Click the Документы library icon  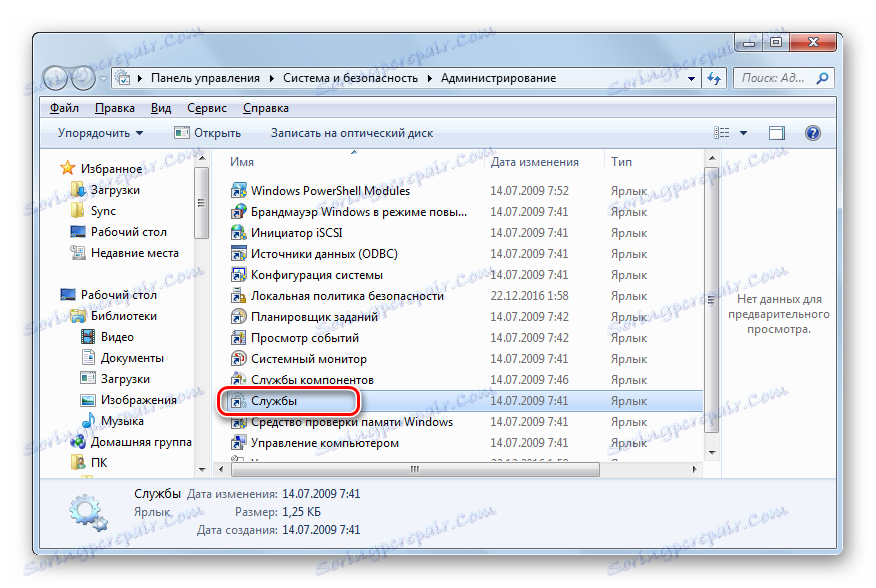88,358
